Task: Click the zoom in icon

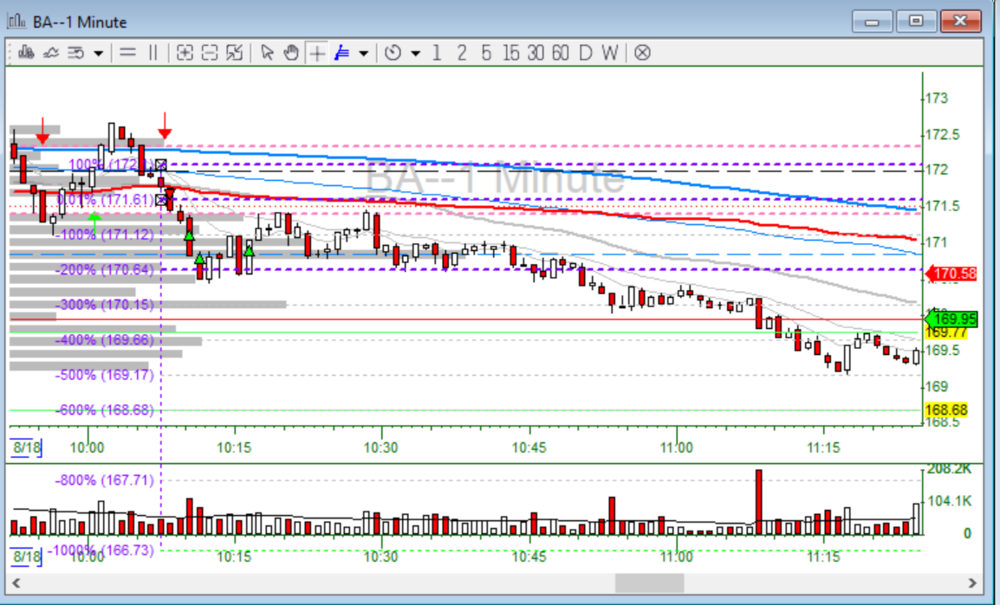Action: 185,53
